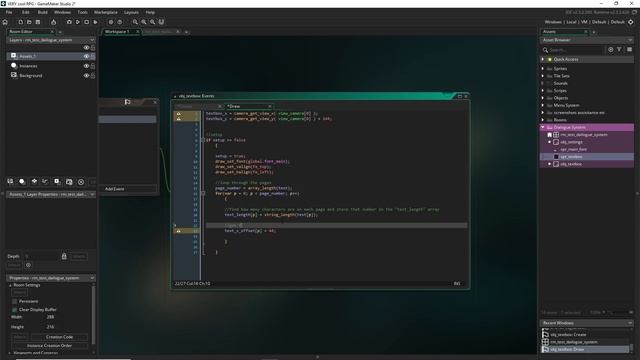The image size is (640, 360).
Task: Create new layer folder icon
Action: tap(69, 182)
